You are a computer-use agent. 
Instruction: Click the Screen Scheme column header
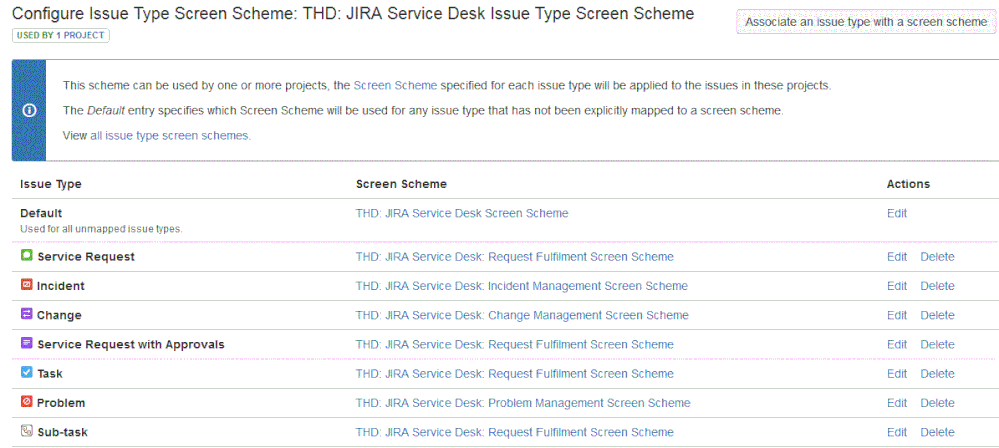[x=401, y=184]
